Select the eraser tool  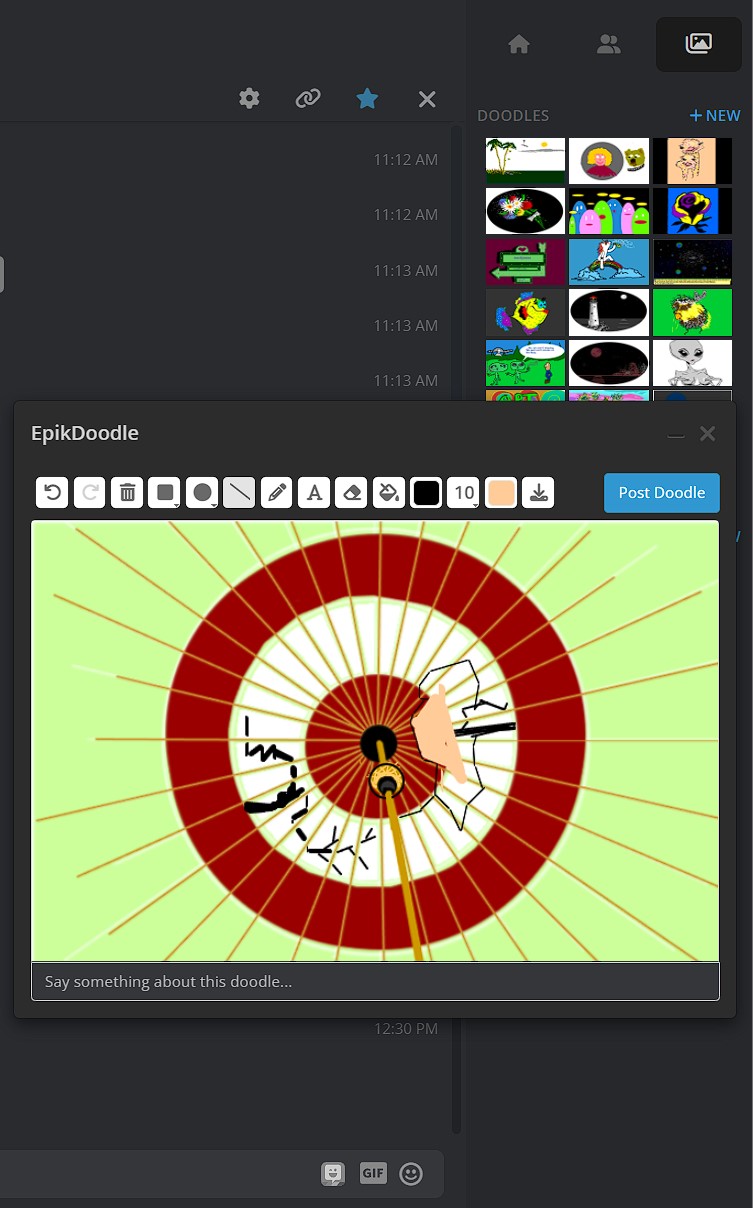tap(351, 492)
